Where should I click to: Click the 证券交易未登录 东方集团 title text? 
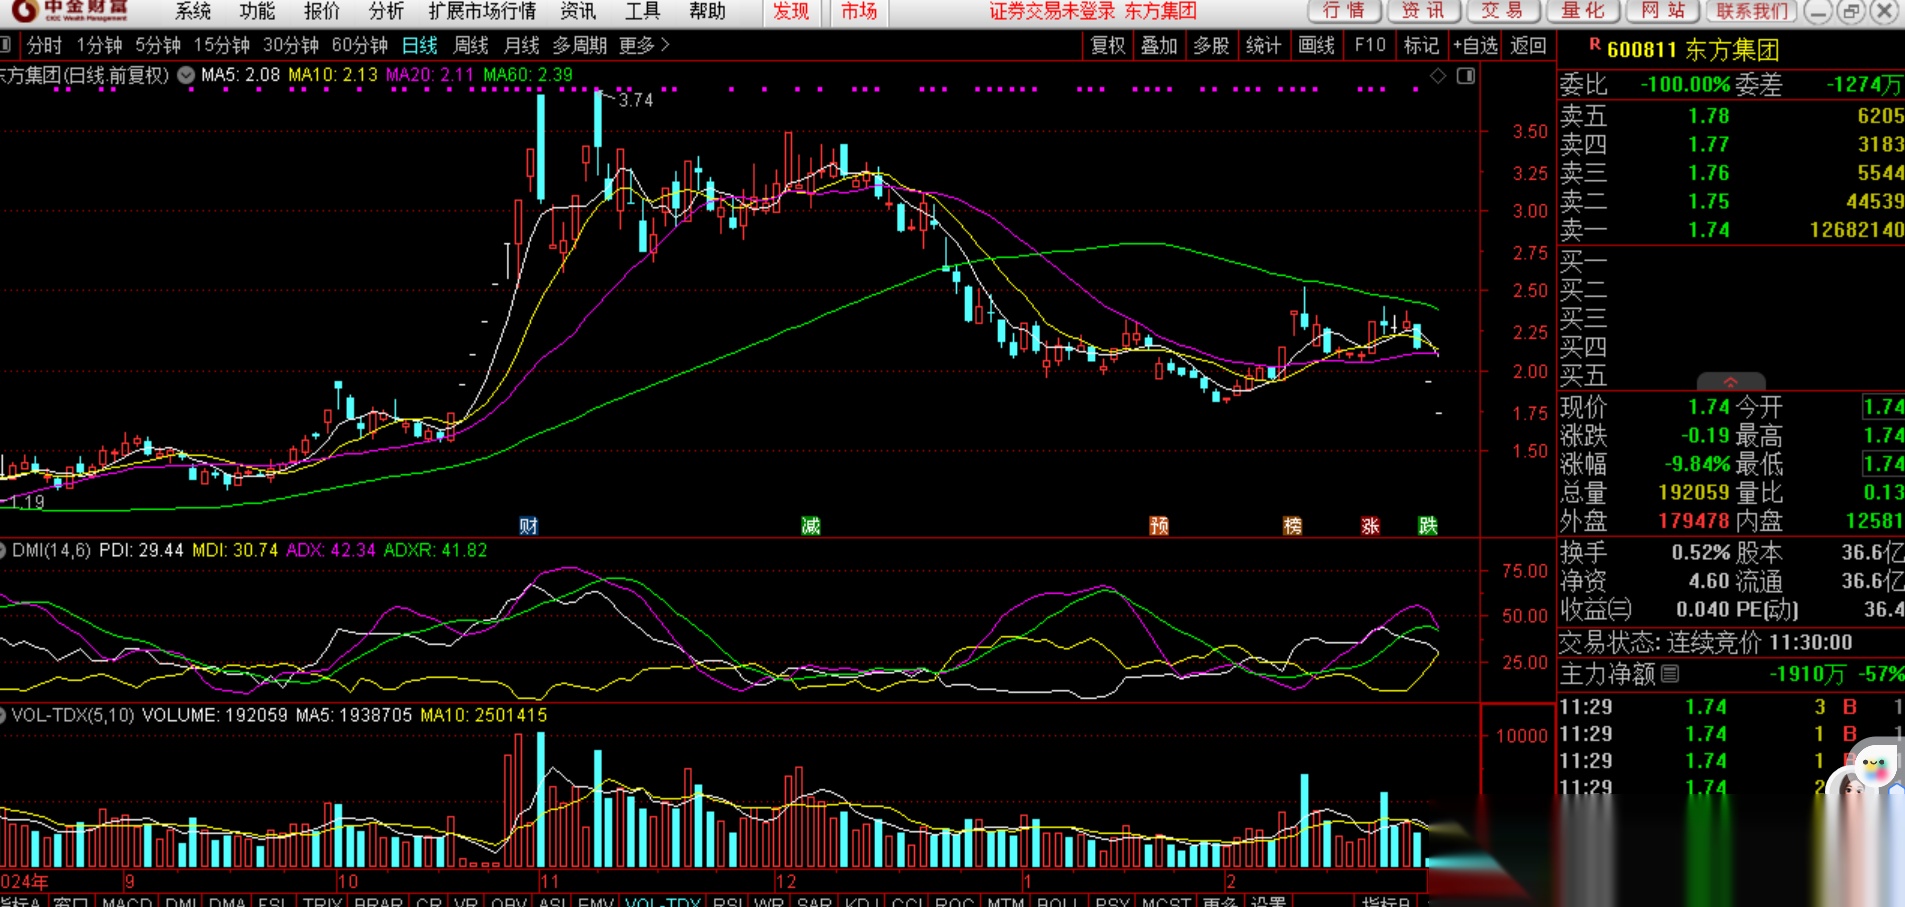1093,11
